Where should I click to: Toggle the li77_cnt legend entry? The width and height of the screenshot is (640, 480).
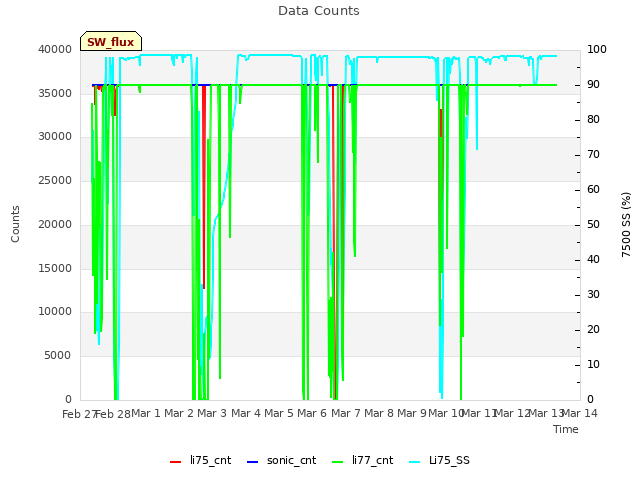[x=362, y=460]
